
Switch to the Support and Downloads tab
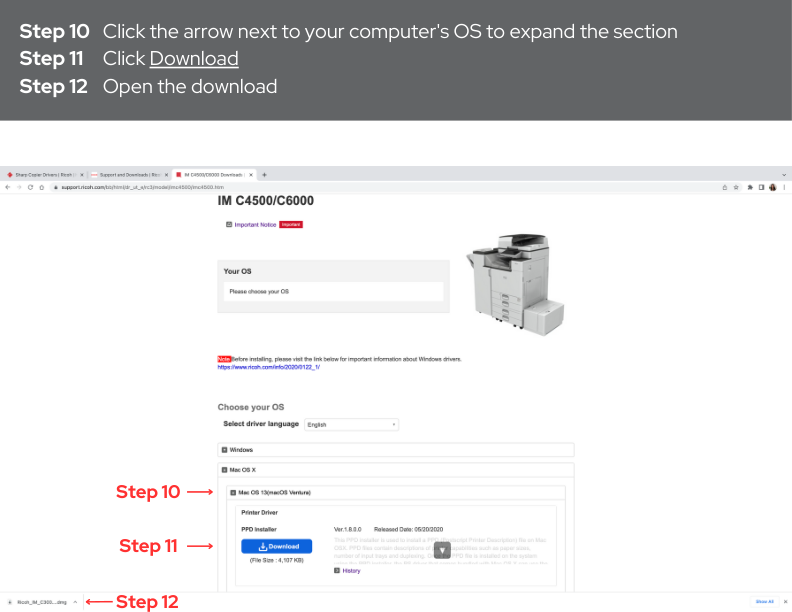pyautogui.click(x=130, y=175)
